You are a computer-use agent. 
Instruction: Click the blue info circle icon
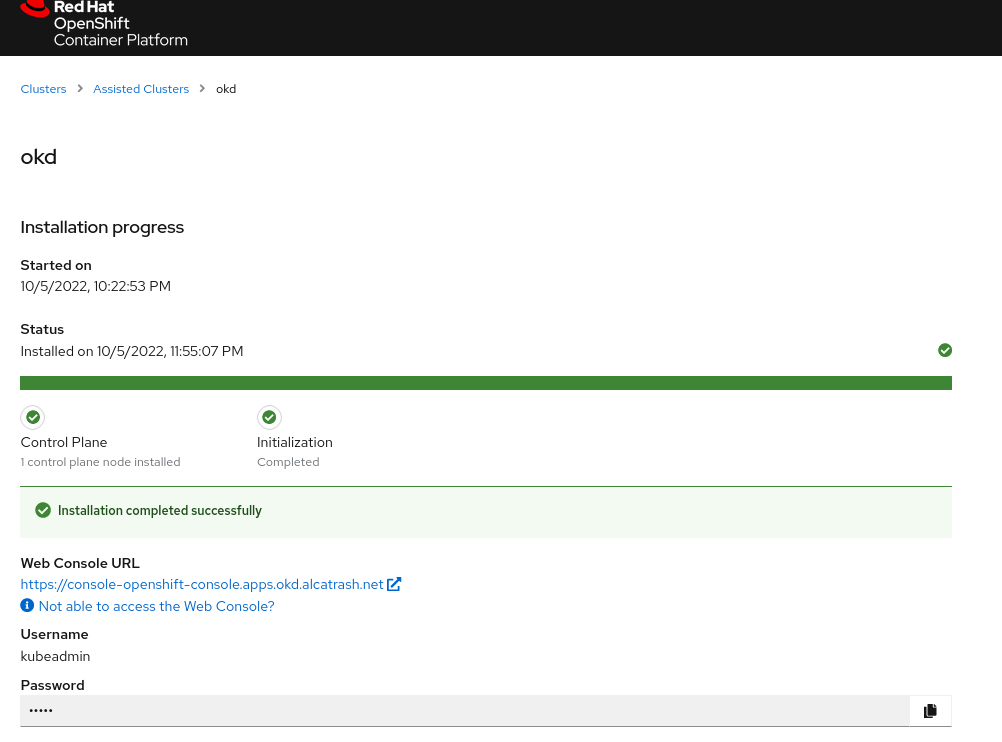click(27, 606)
